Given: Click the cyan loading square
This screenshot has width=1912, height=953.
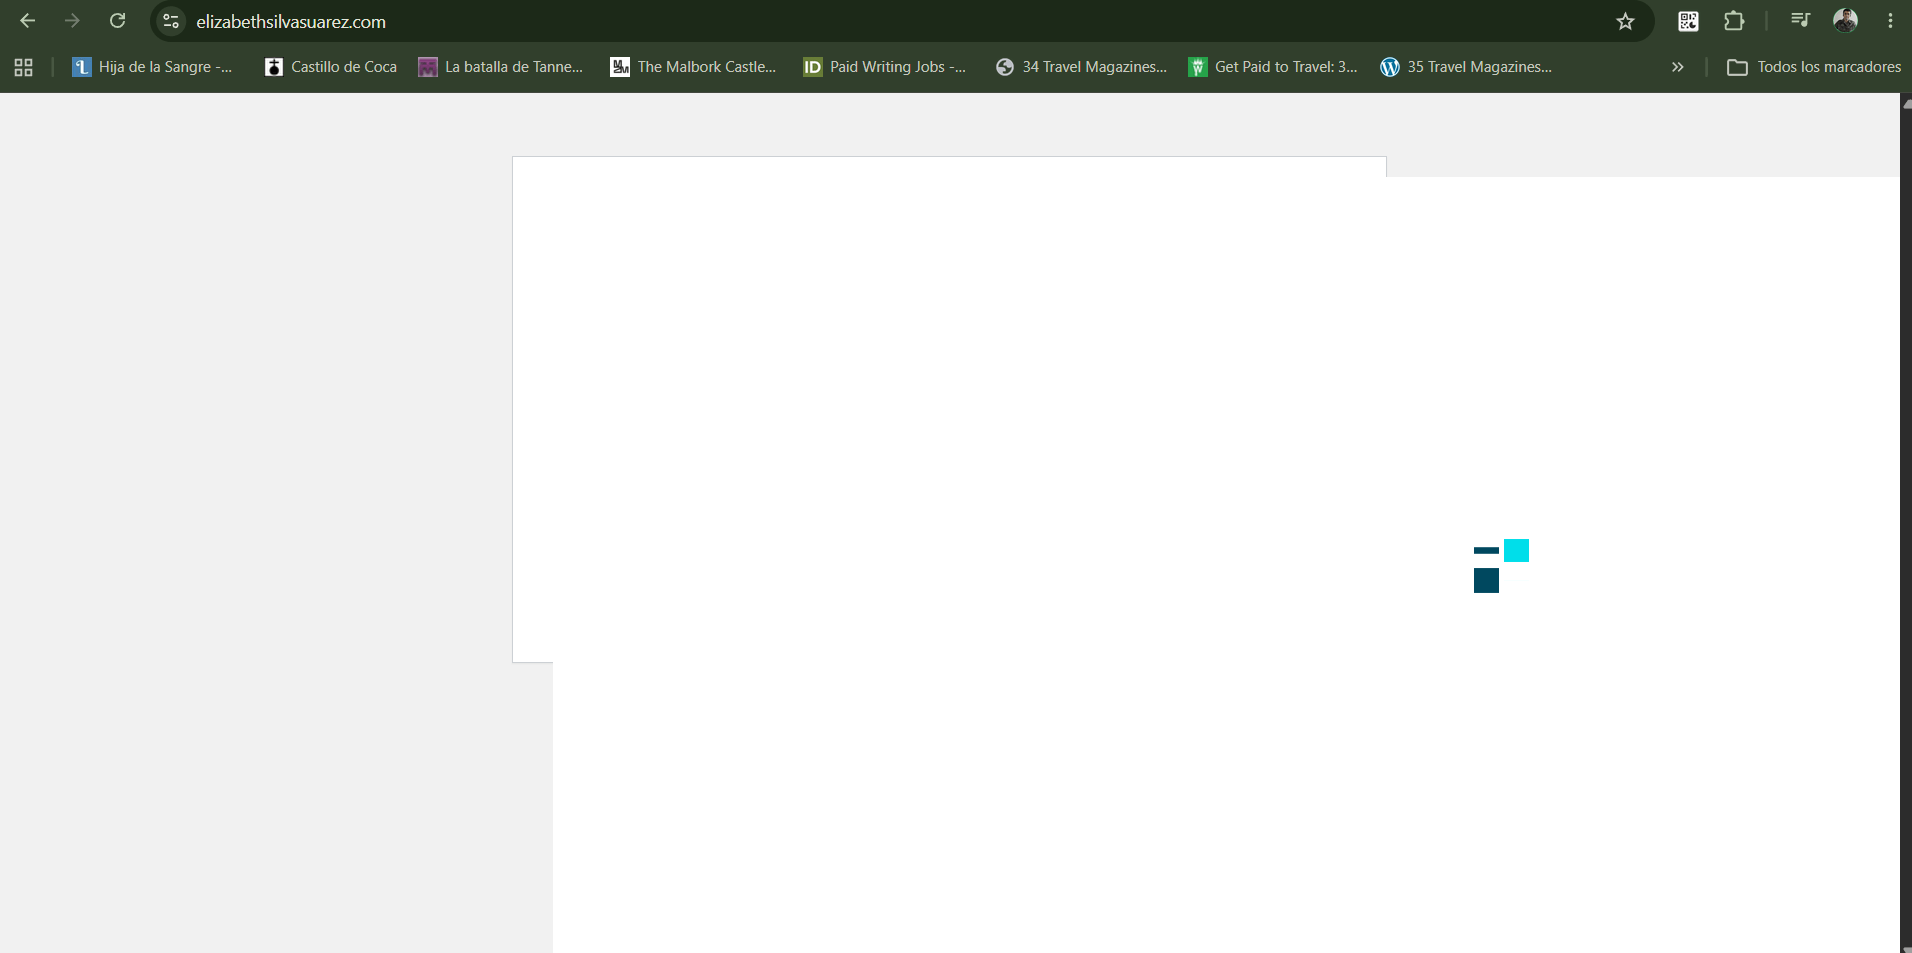Looking at the screenshot, I should tap(1516, 550).
